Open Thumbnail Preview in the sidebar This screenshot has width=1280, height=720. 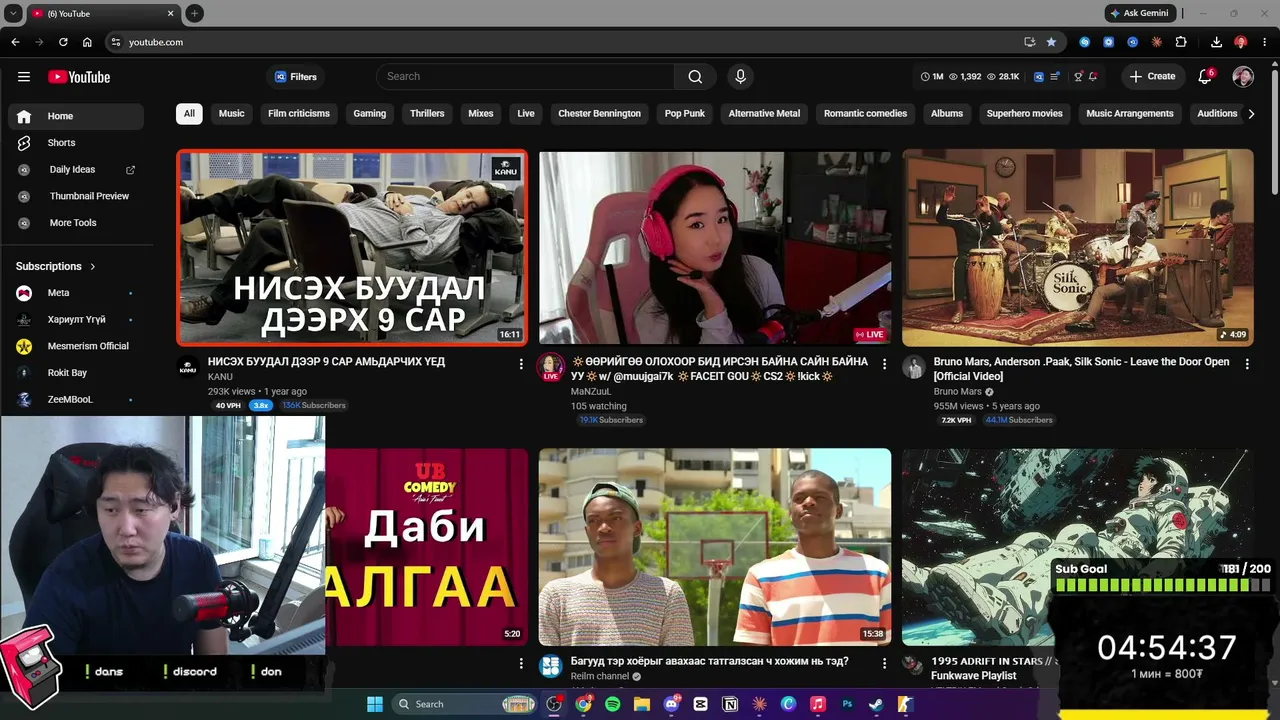click(x=76, y=196)
